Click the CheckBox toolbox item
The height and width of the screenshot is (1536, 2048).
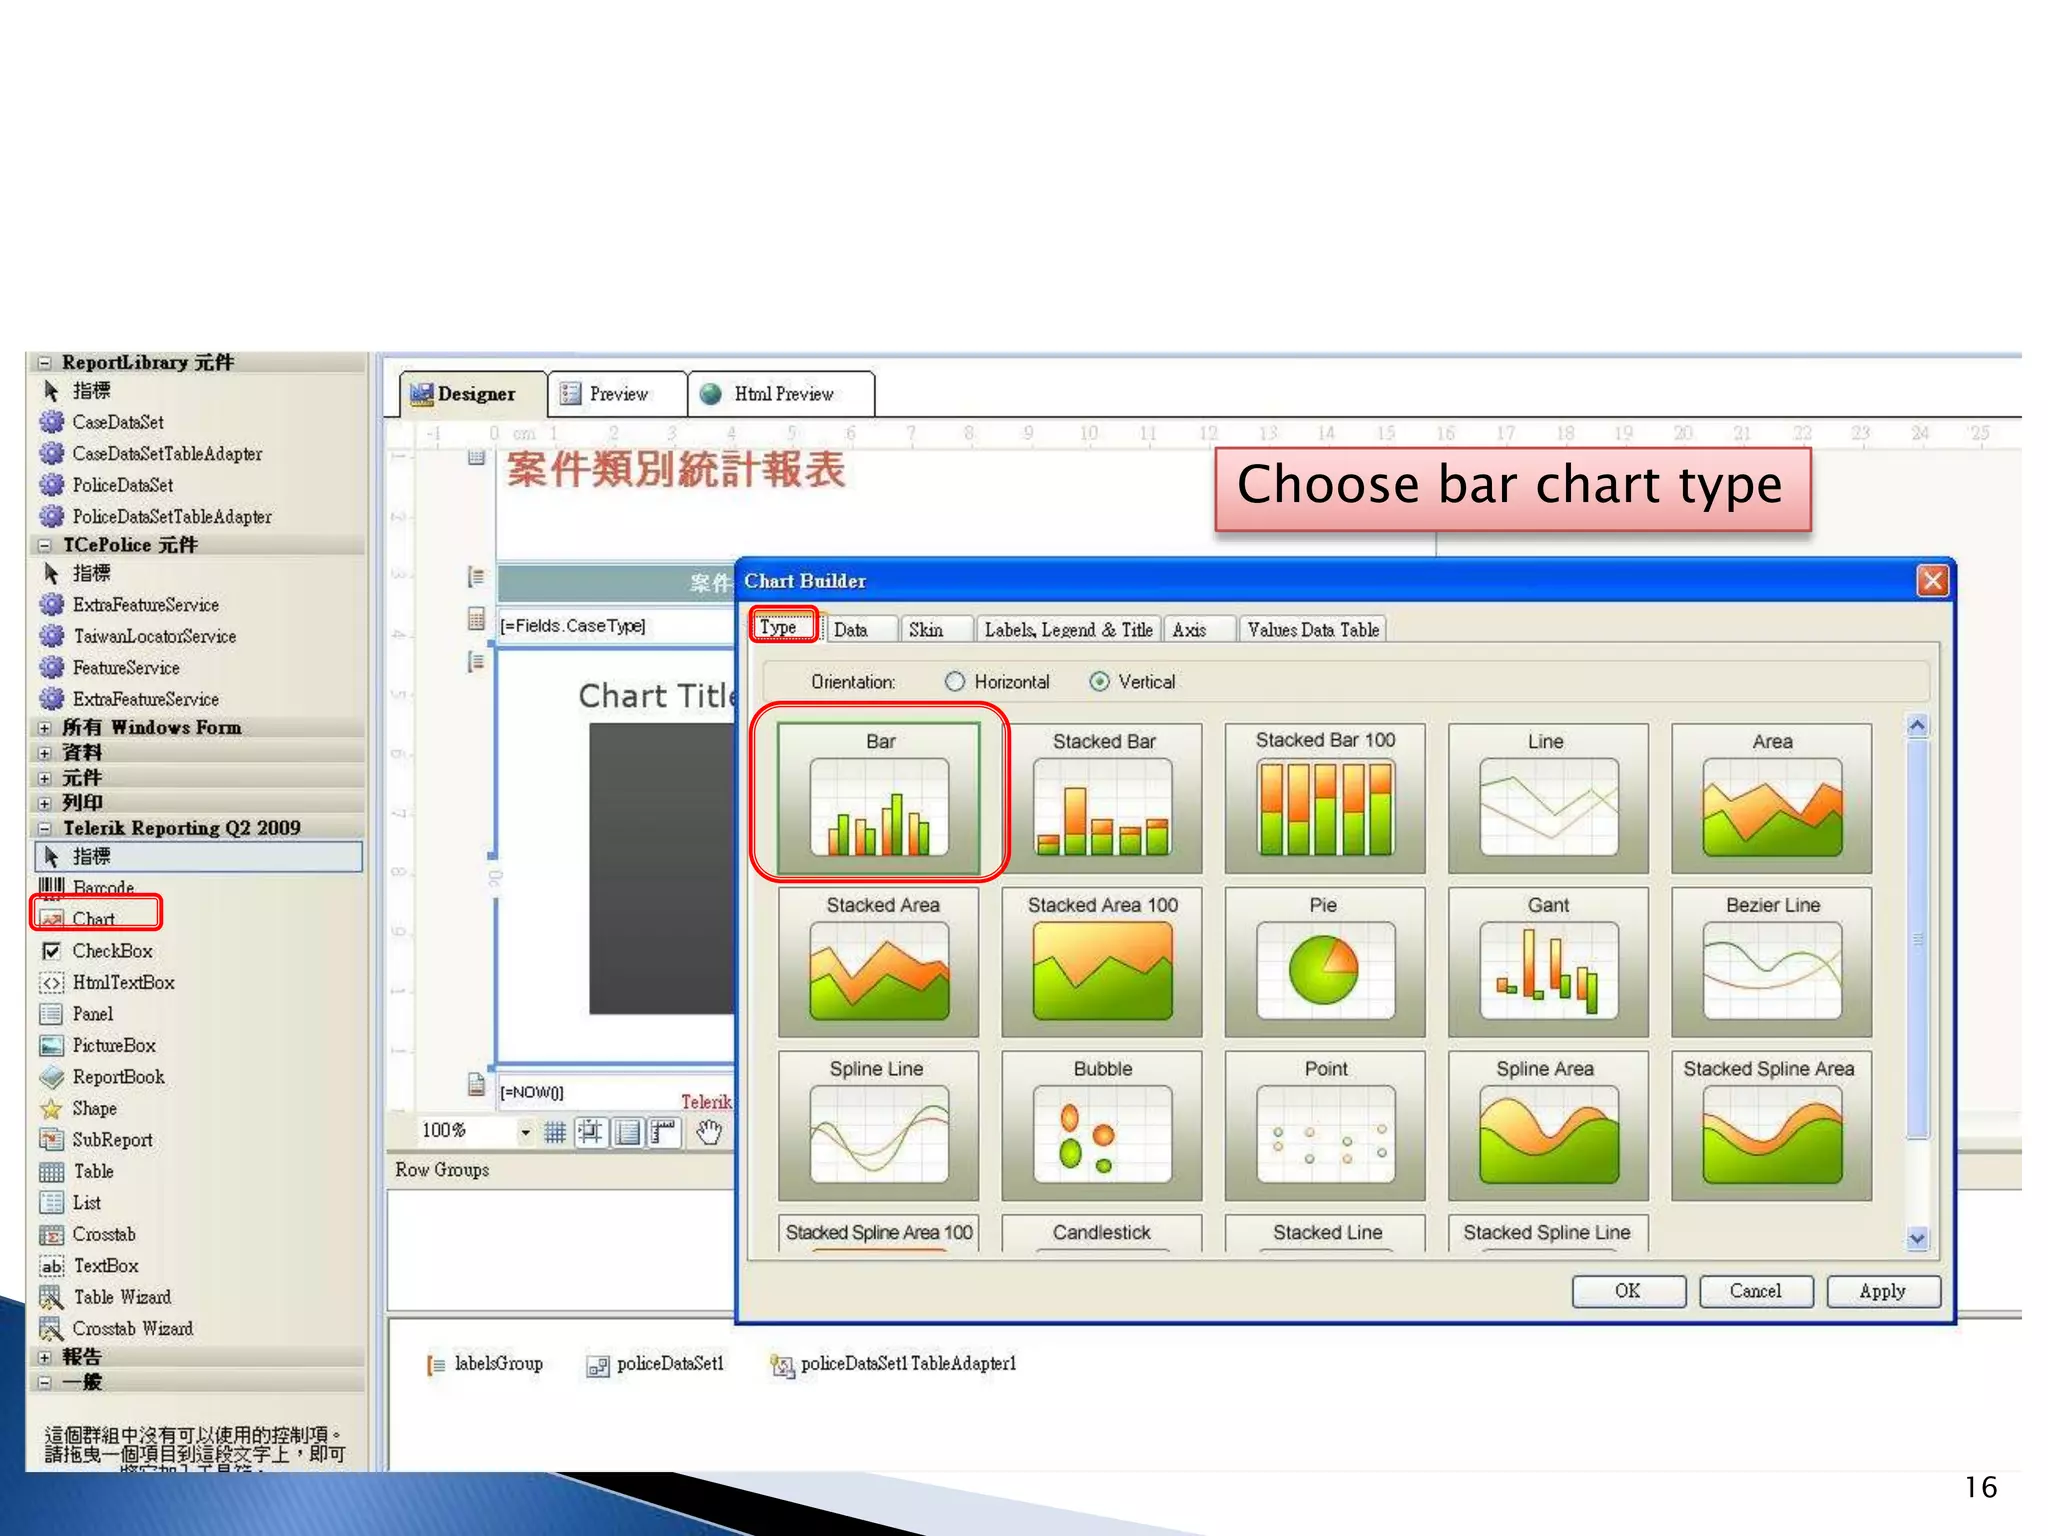[x=112, y=951]
